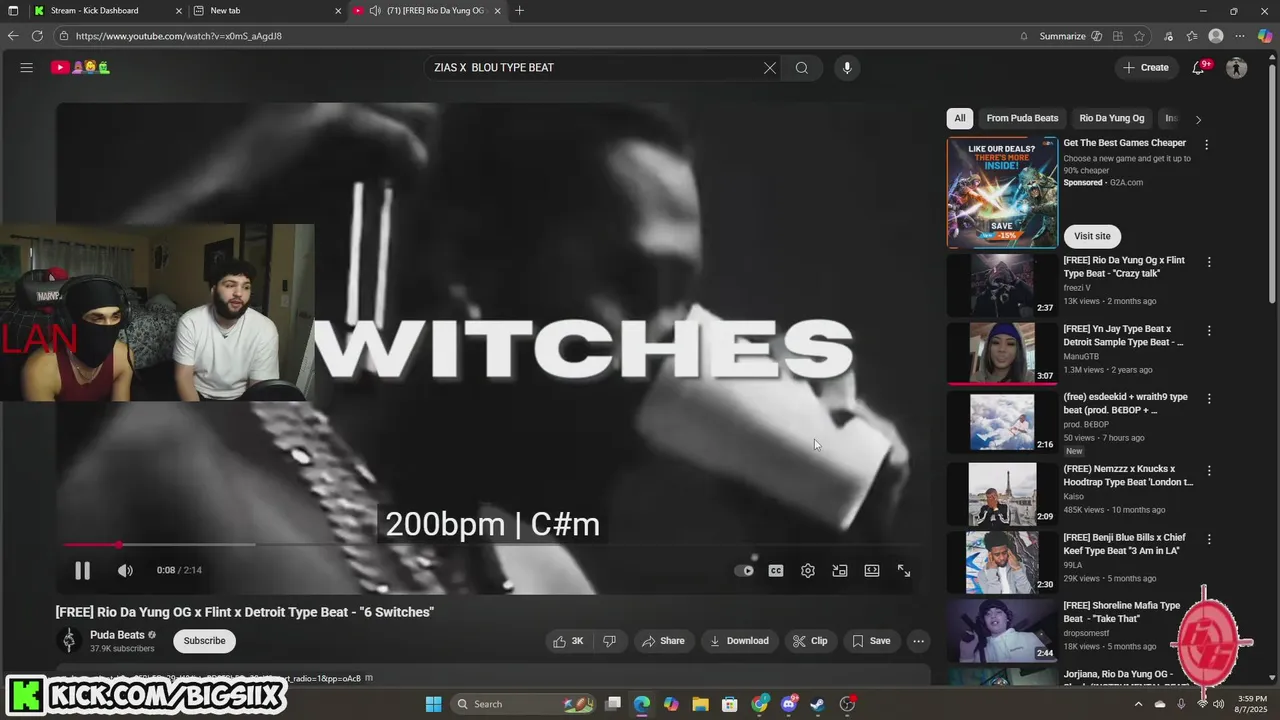Go to the YouTube home logo
The height and width of the screenshot is (720, 1280).
(81, 68)
